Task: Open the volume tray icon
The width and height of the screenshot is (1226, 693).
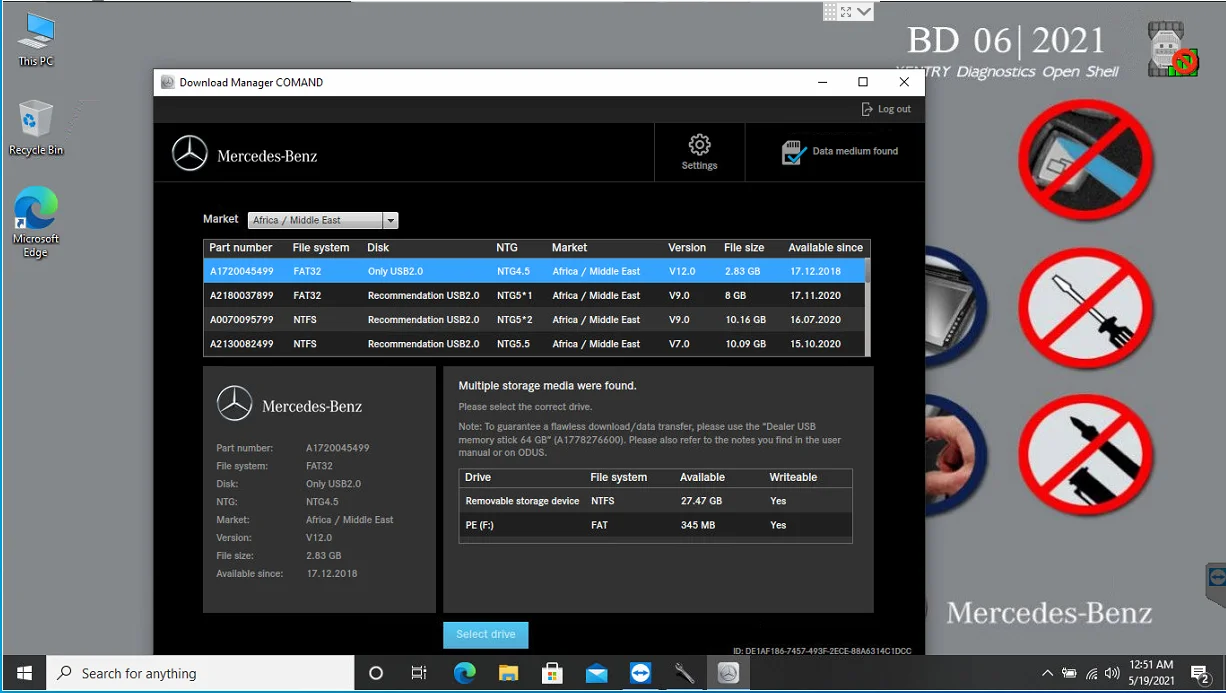Action: pos(1112,673)
